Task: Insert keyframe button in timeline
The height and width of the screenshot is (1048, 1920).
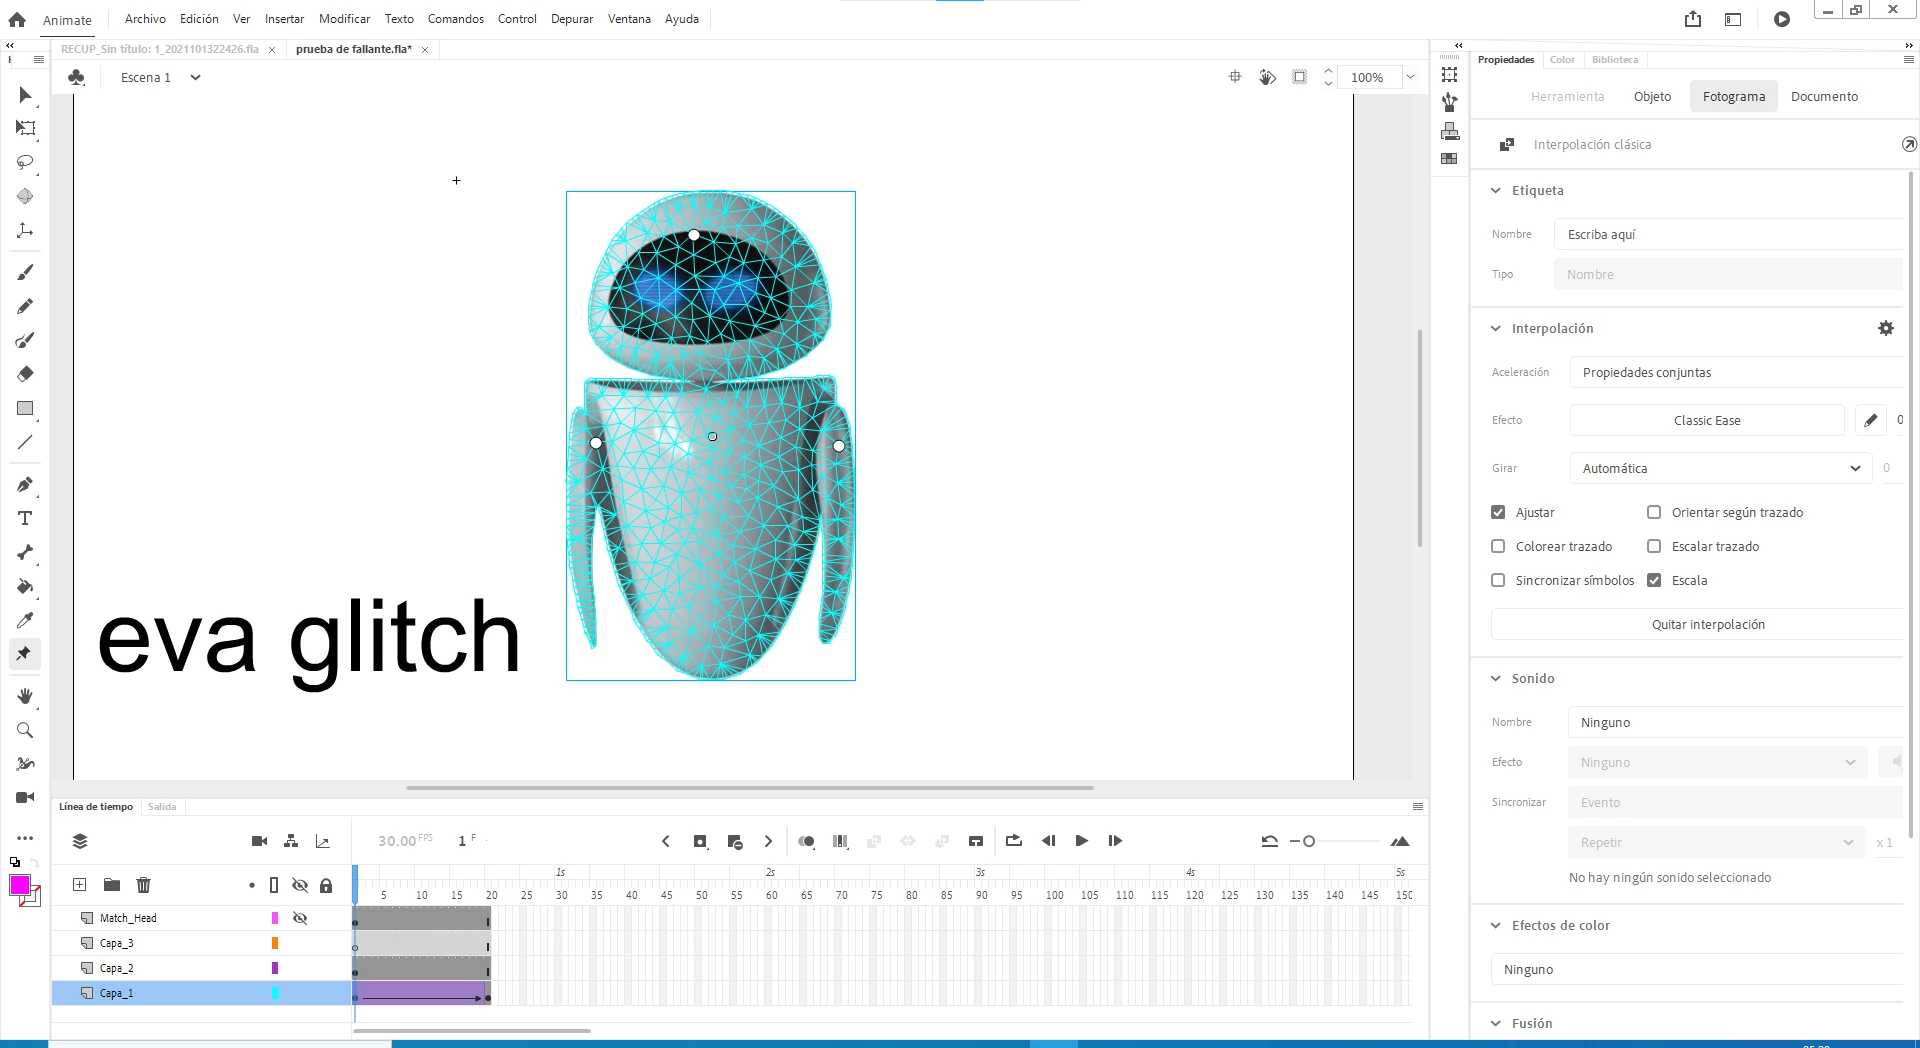Action: click(700, 842)
